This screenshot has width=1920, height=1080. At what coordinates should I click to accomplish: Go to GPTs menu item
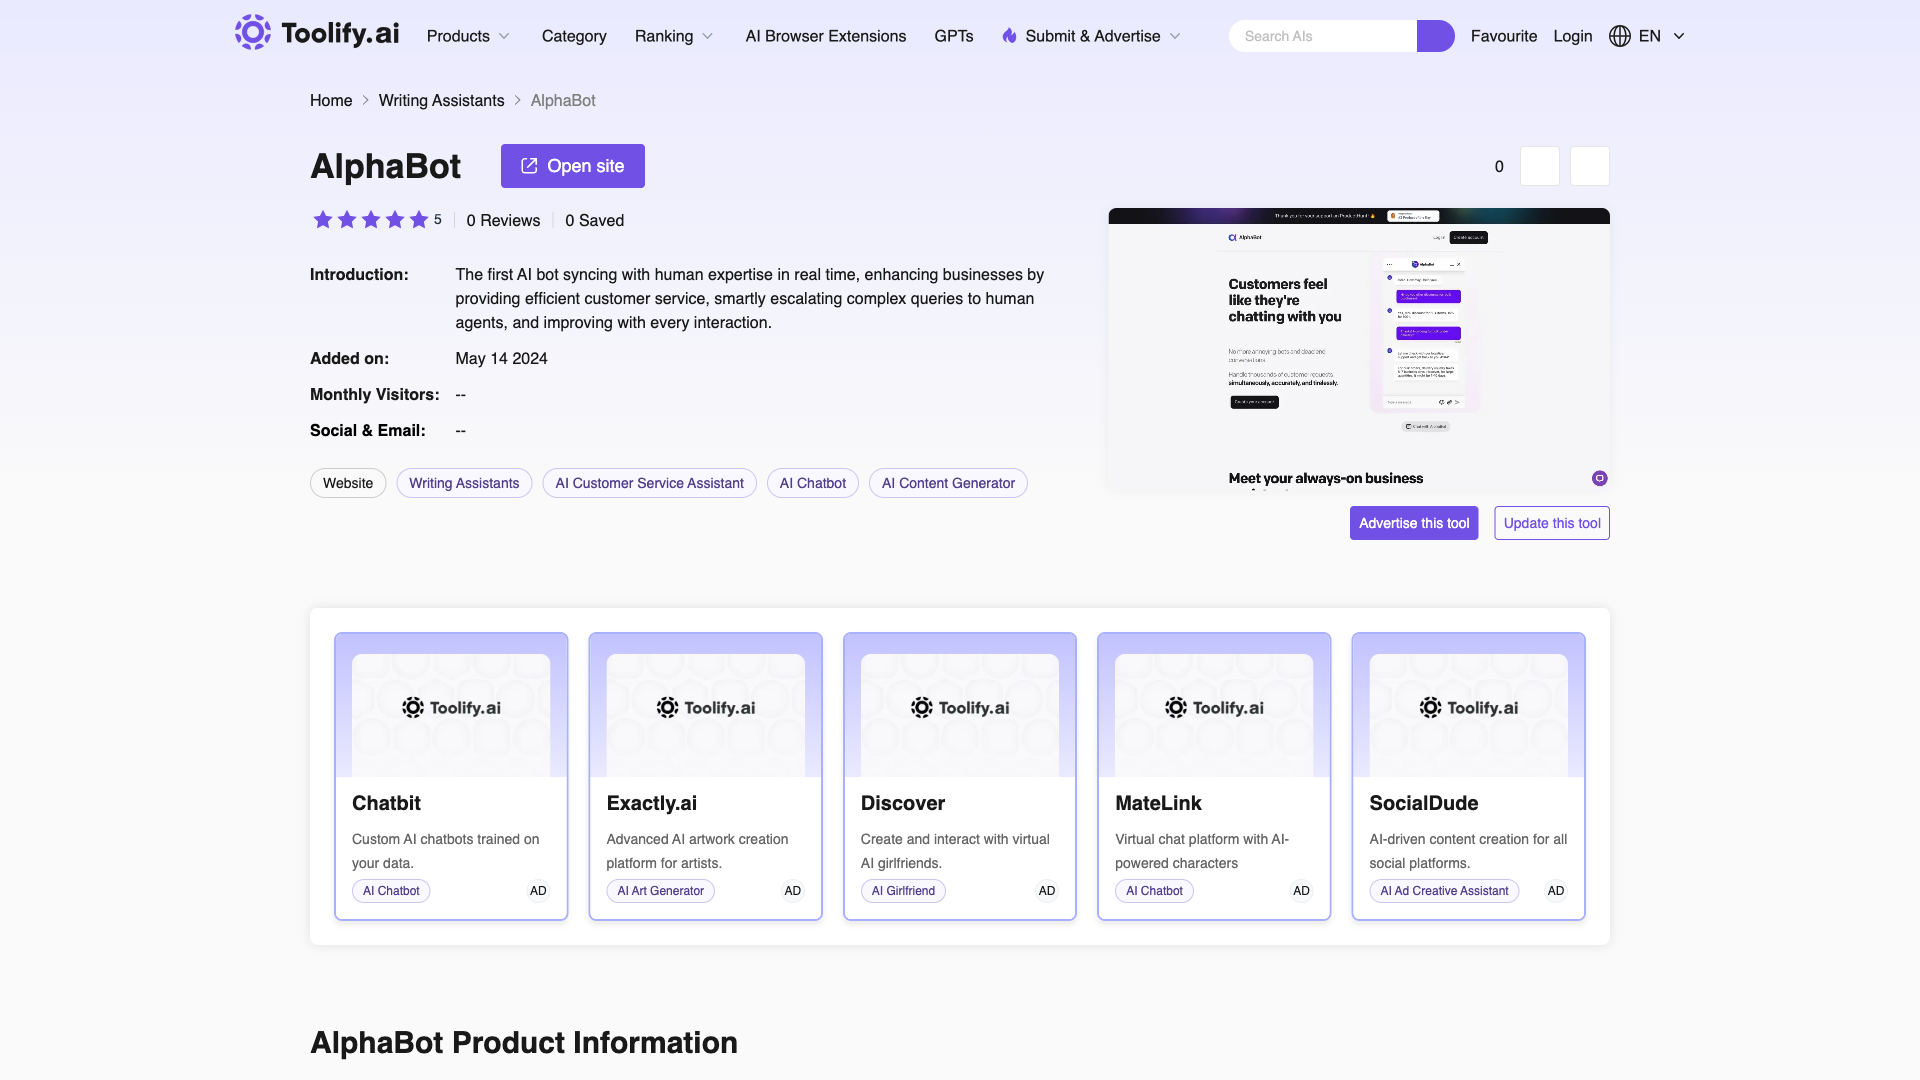953,36
